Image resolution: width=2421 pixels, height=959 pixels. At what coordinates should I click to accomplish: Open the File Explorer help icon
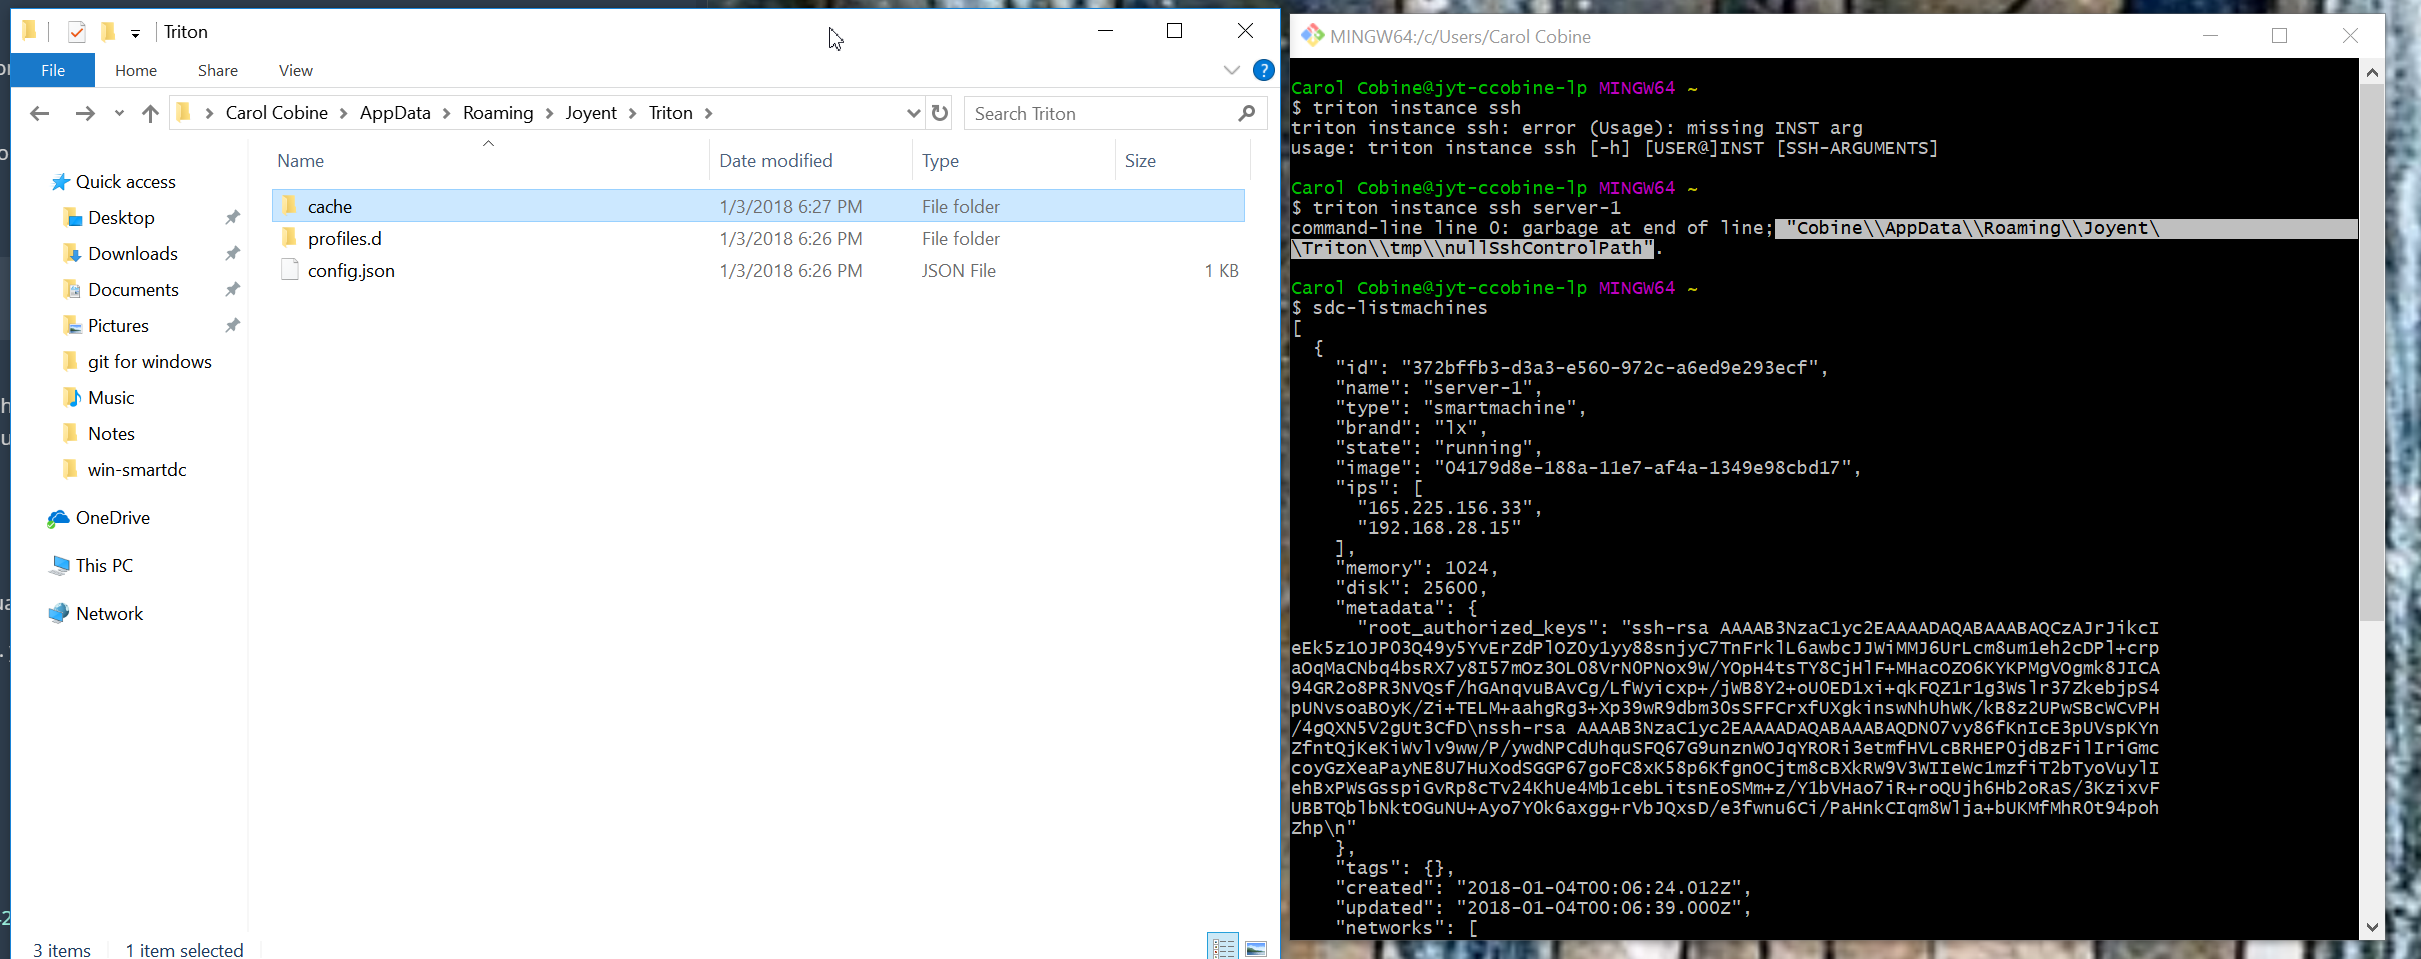pos(1263,70)
